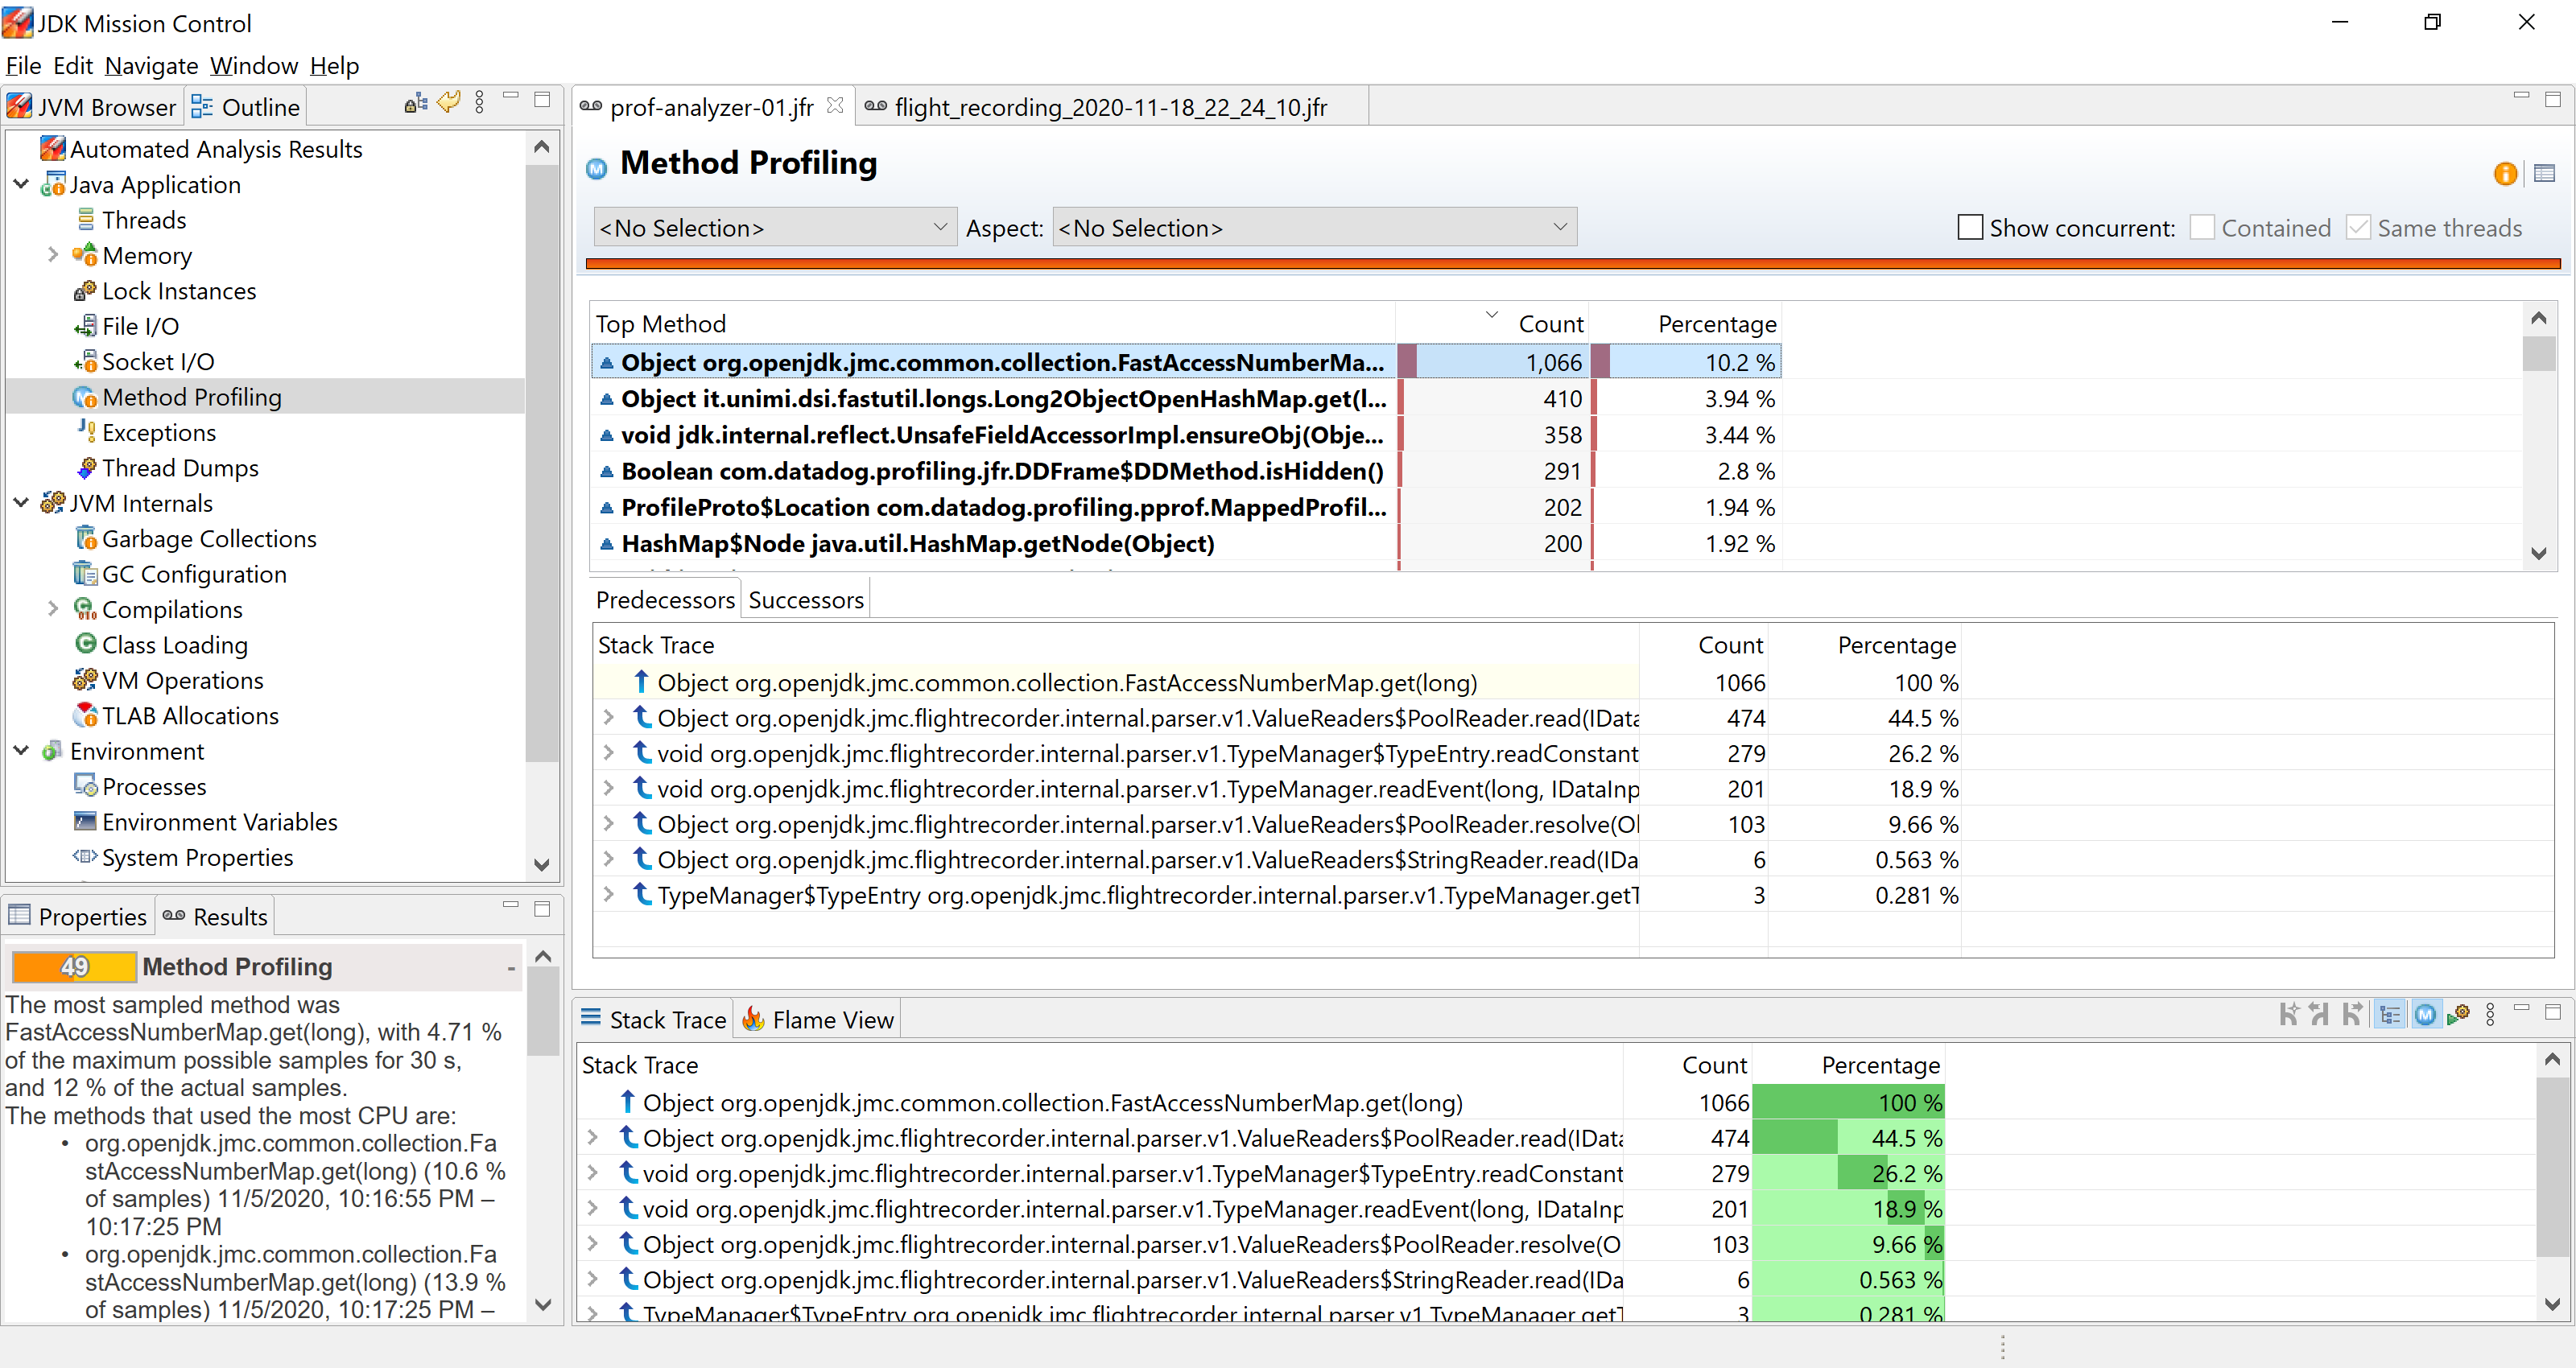Switch to the Properties tab

[x=78, y=917]
